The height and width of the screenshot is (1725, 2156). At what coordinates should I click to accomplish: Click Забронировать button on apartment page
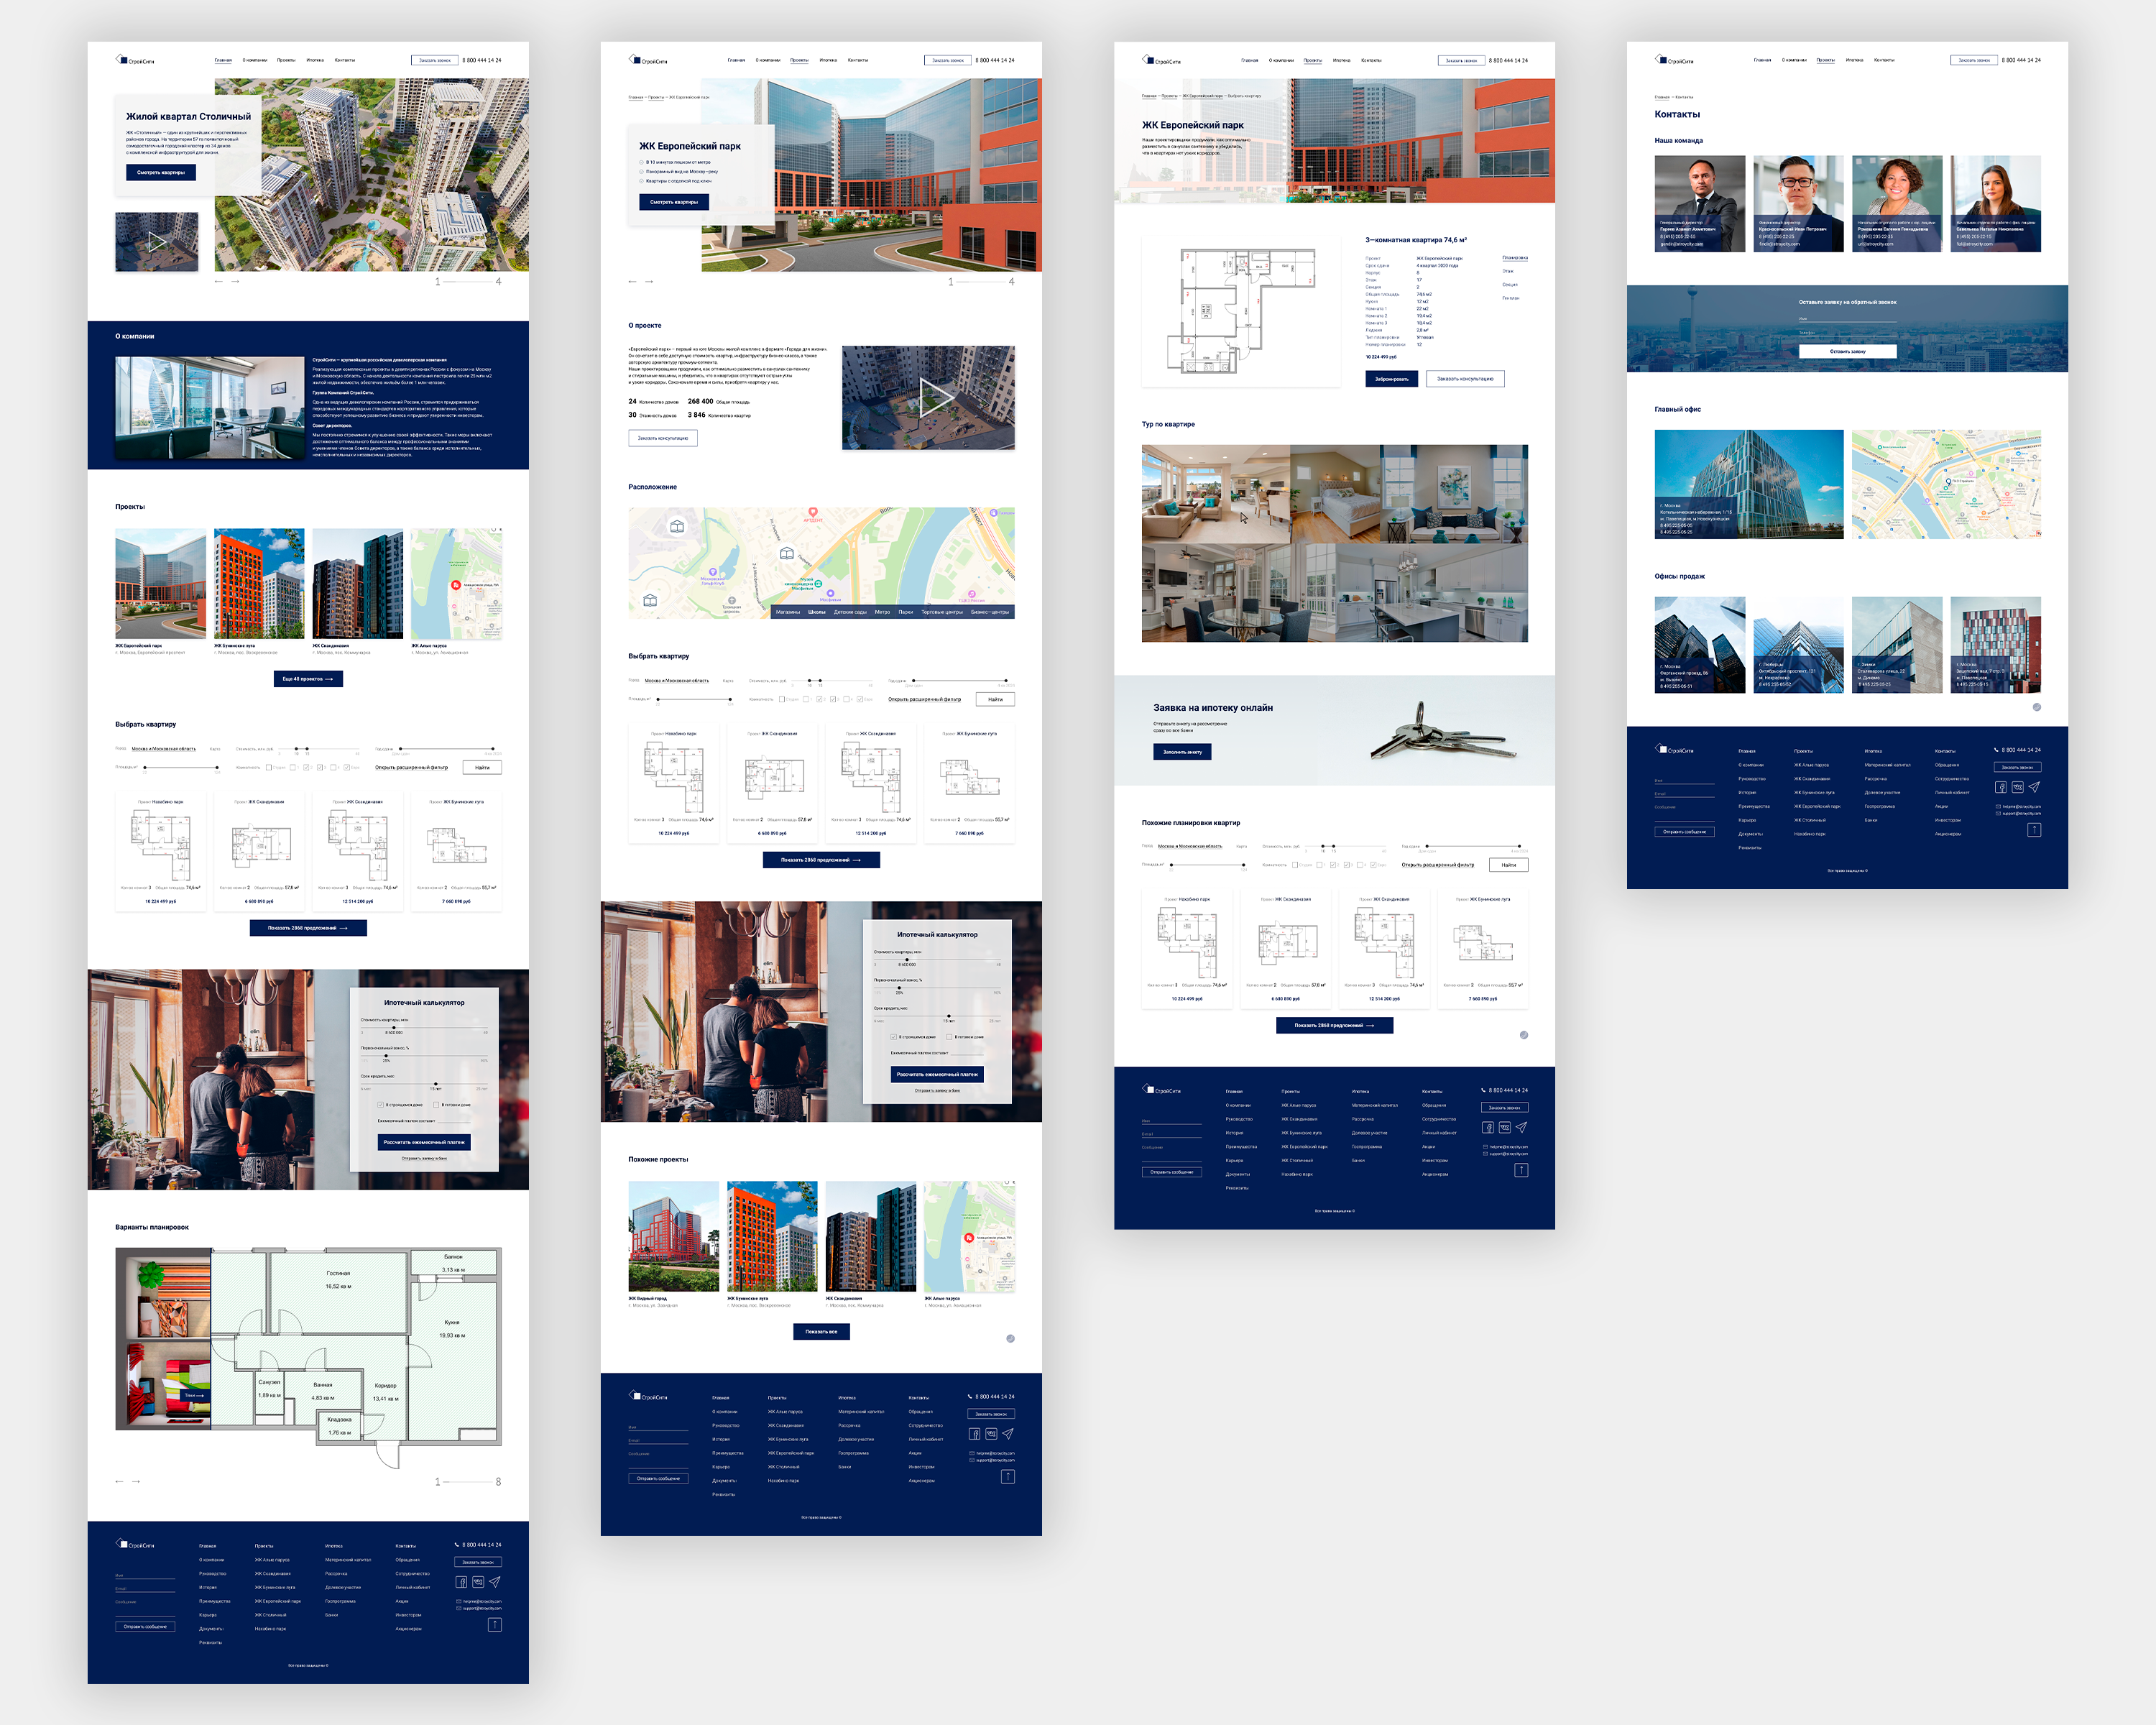pyautogui.click(x=1391, y=379)
